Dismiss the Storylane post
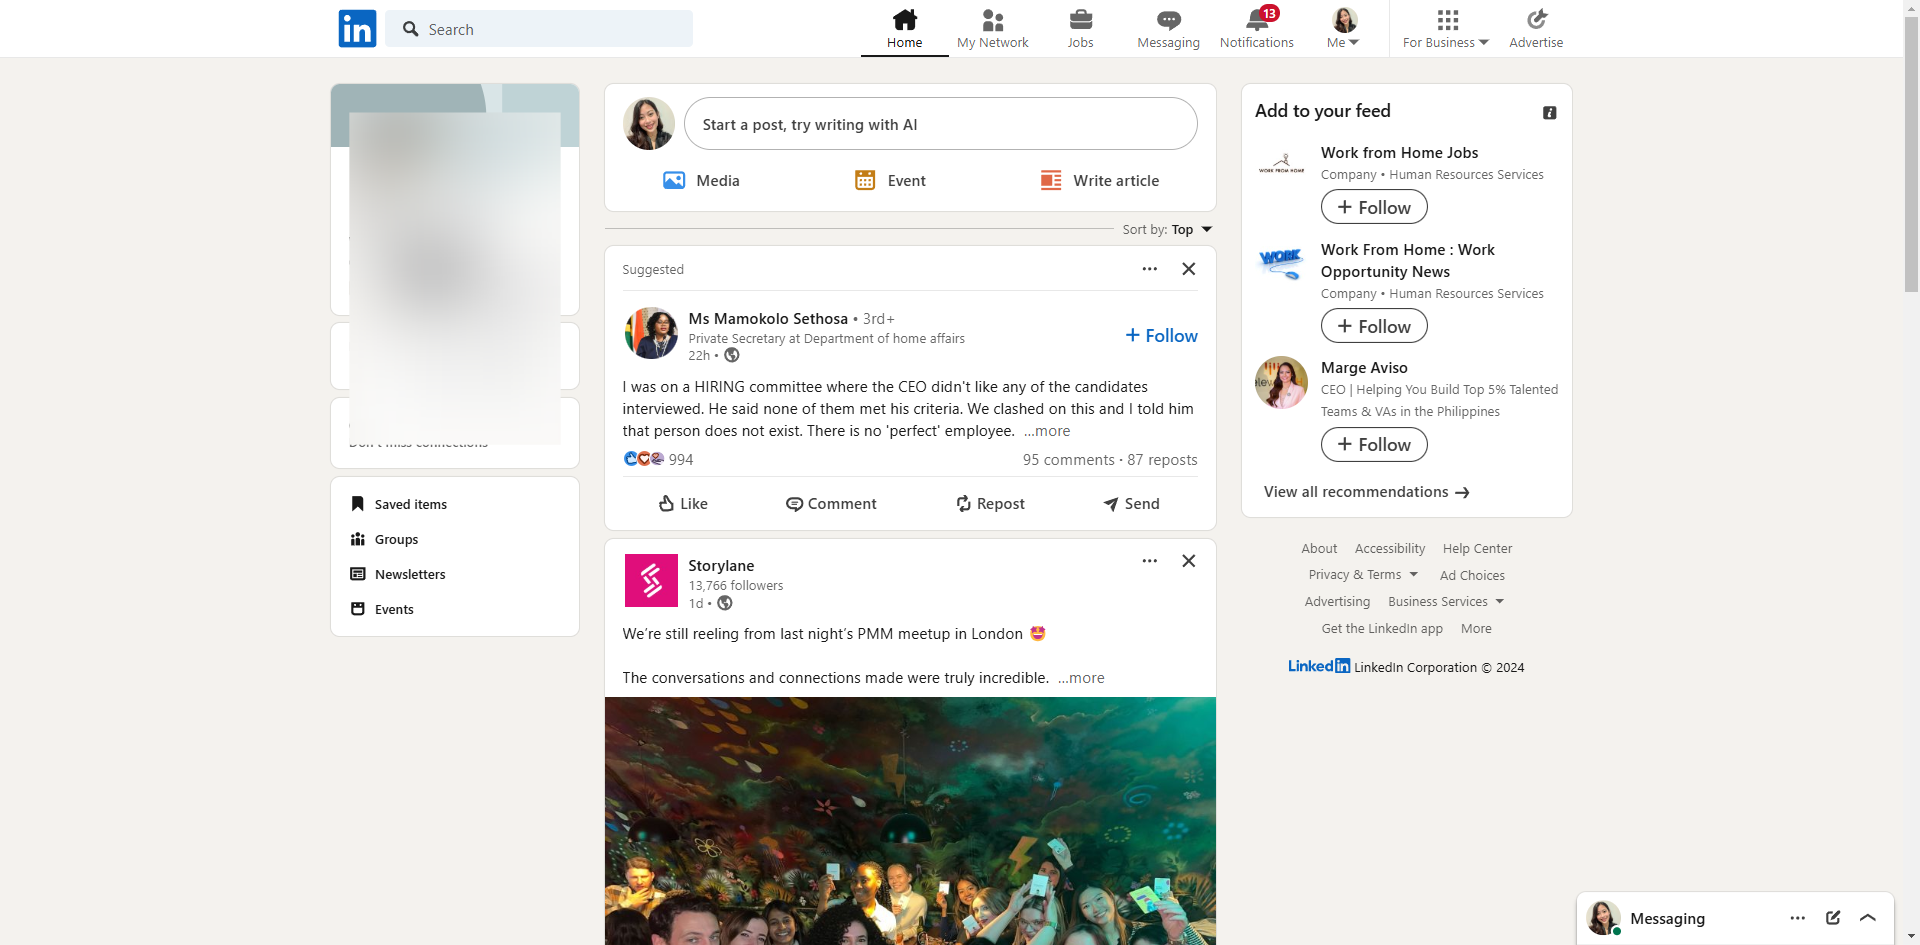 (x=1189, y=561)
